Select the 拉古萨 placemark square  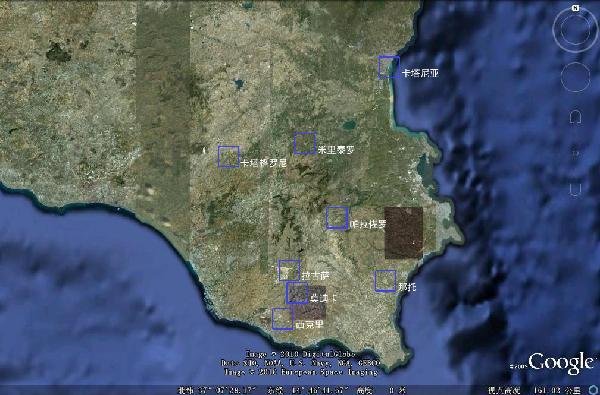(x=289, y=270)
